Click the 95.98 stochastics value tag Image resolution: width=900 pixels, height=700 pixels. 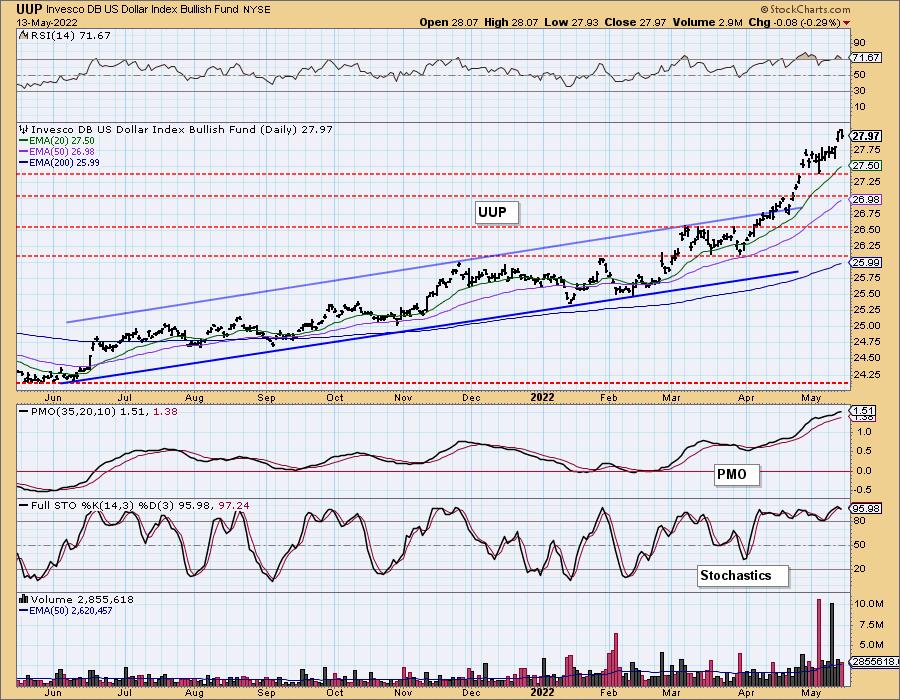(x=866, y=509)
